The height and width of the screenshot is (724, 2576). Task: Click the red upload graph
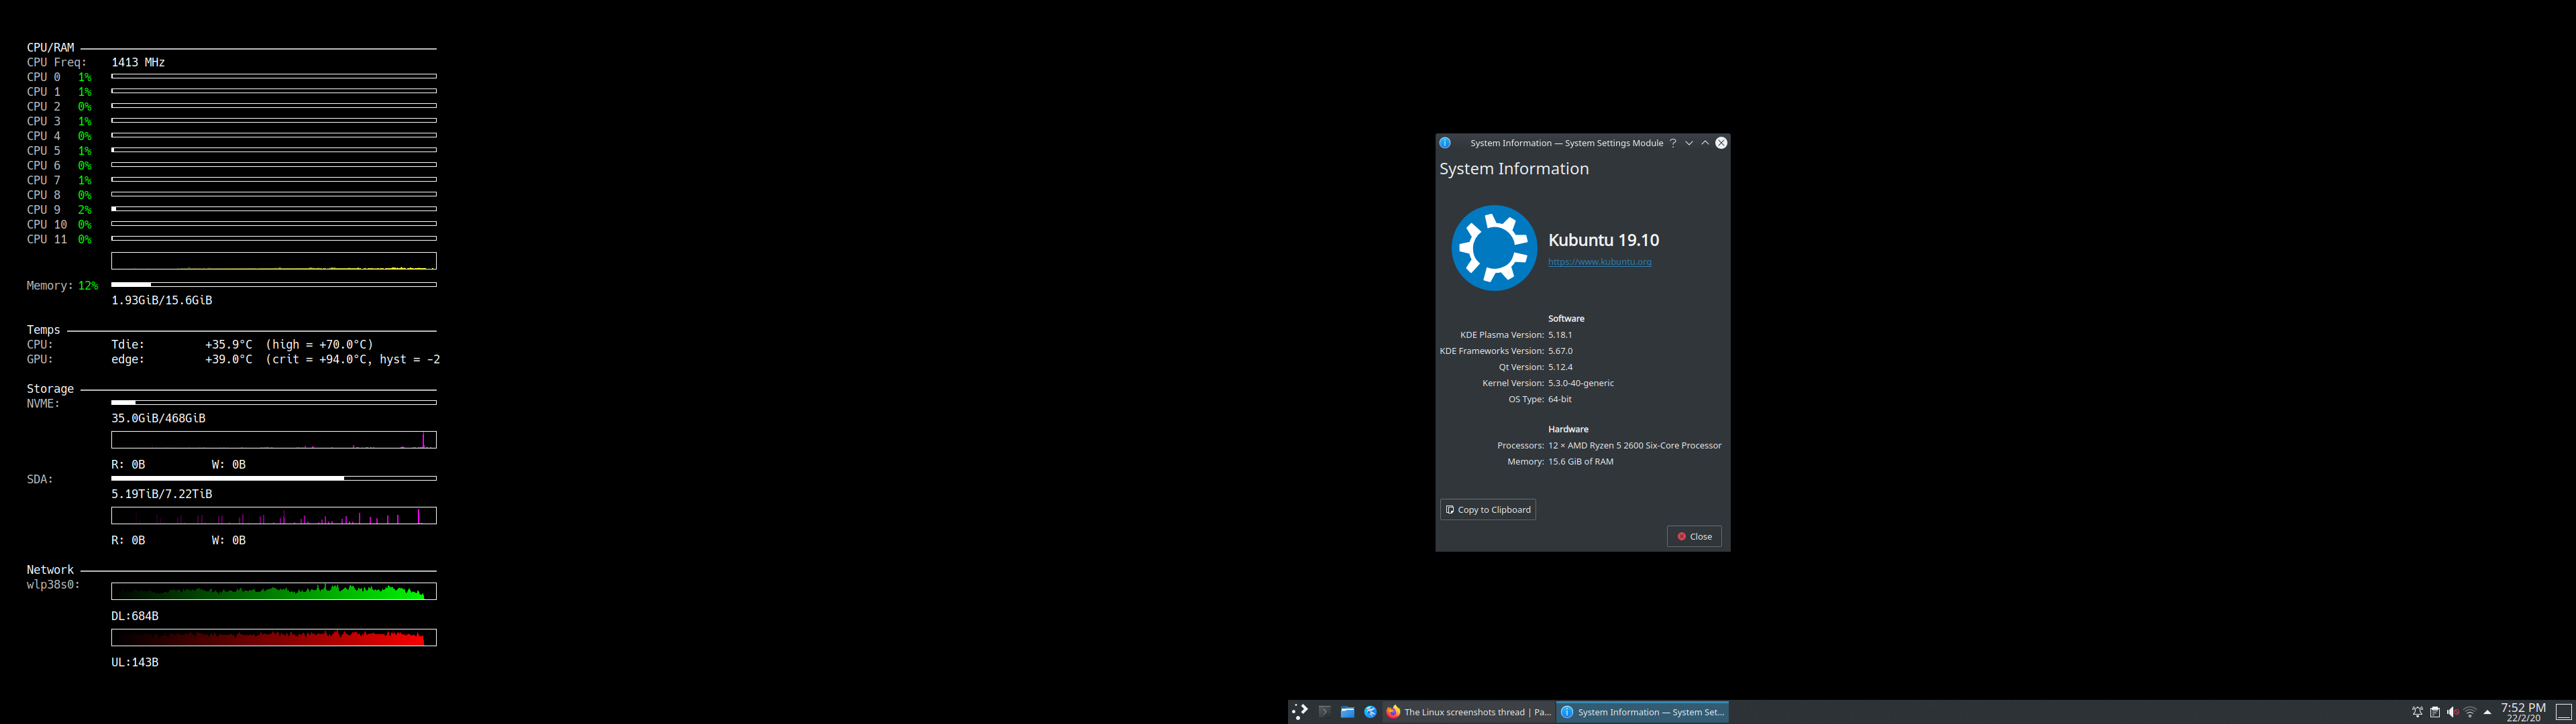(274, 637)
